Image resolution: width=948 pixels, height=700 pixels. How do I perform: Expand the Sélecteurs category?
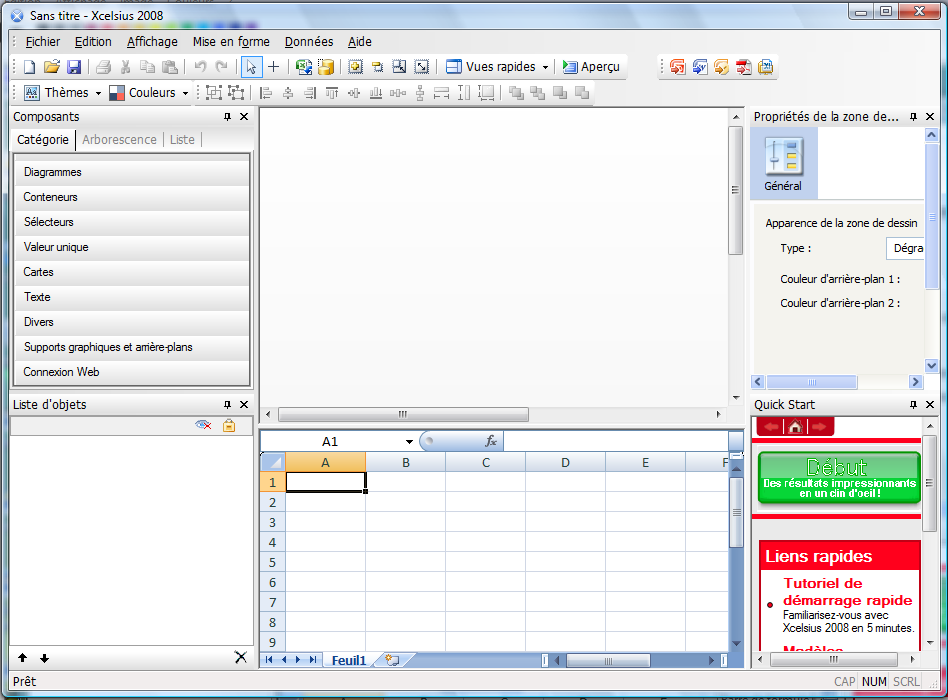(x=131, y=222)
